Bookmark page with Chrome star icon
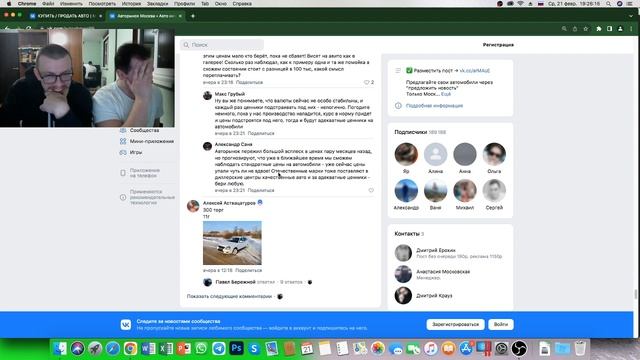 586,29
